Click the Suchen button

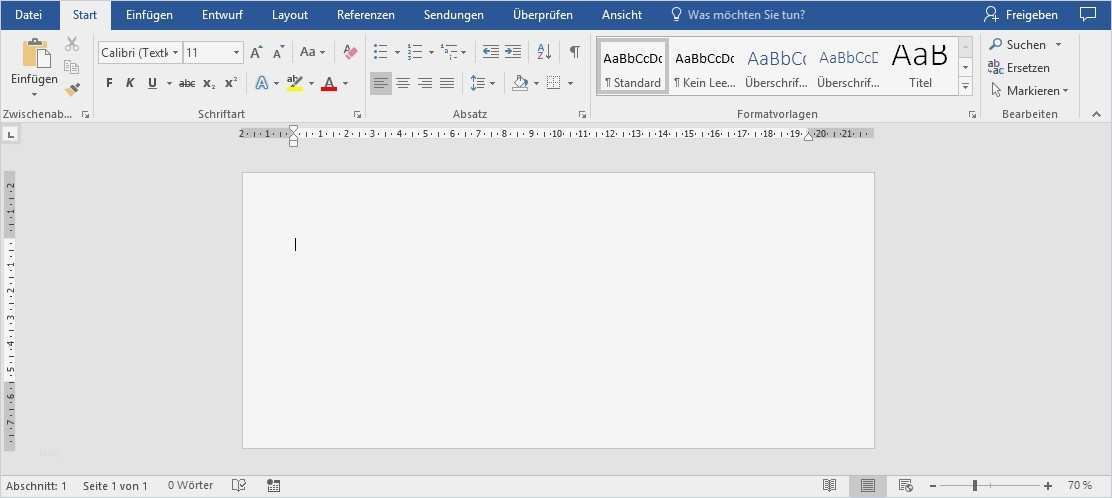(x=1025, y=45)
